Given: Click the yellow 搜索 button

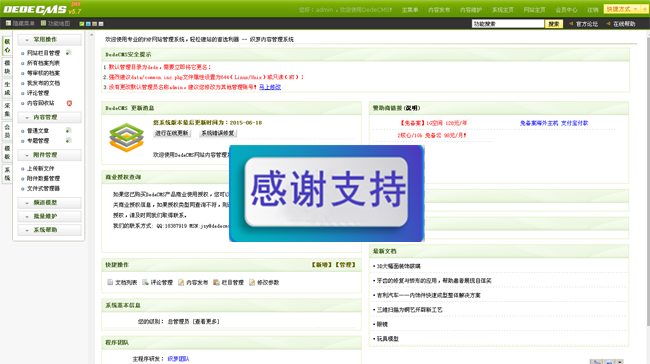Looking at the screenshot, I should pos(554,24).
